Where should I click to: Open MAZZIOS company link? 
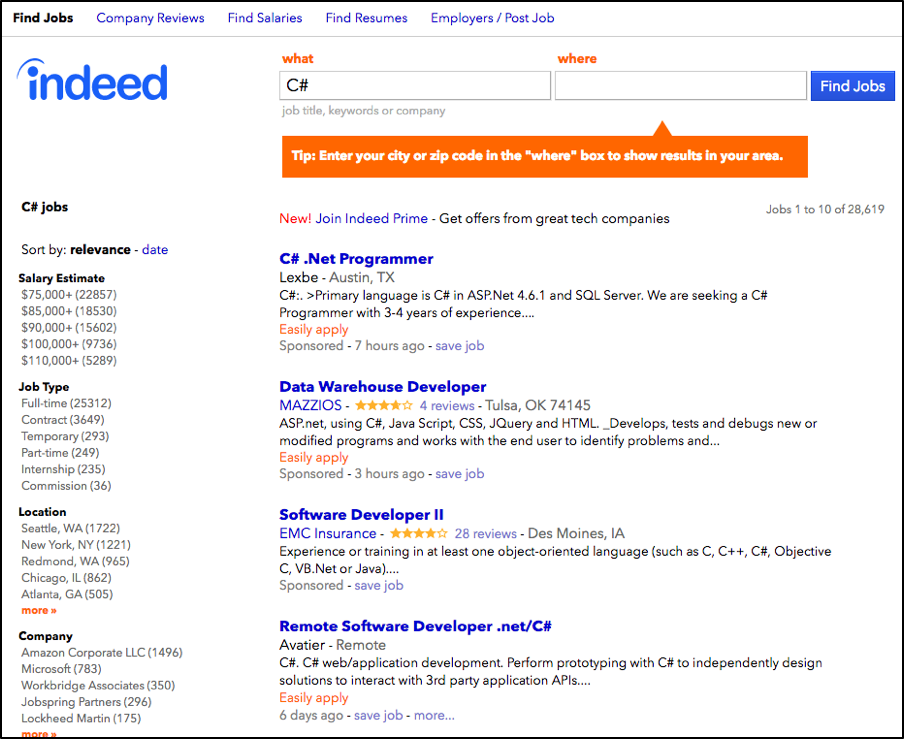311,405
